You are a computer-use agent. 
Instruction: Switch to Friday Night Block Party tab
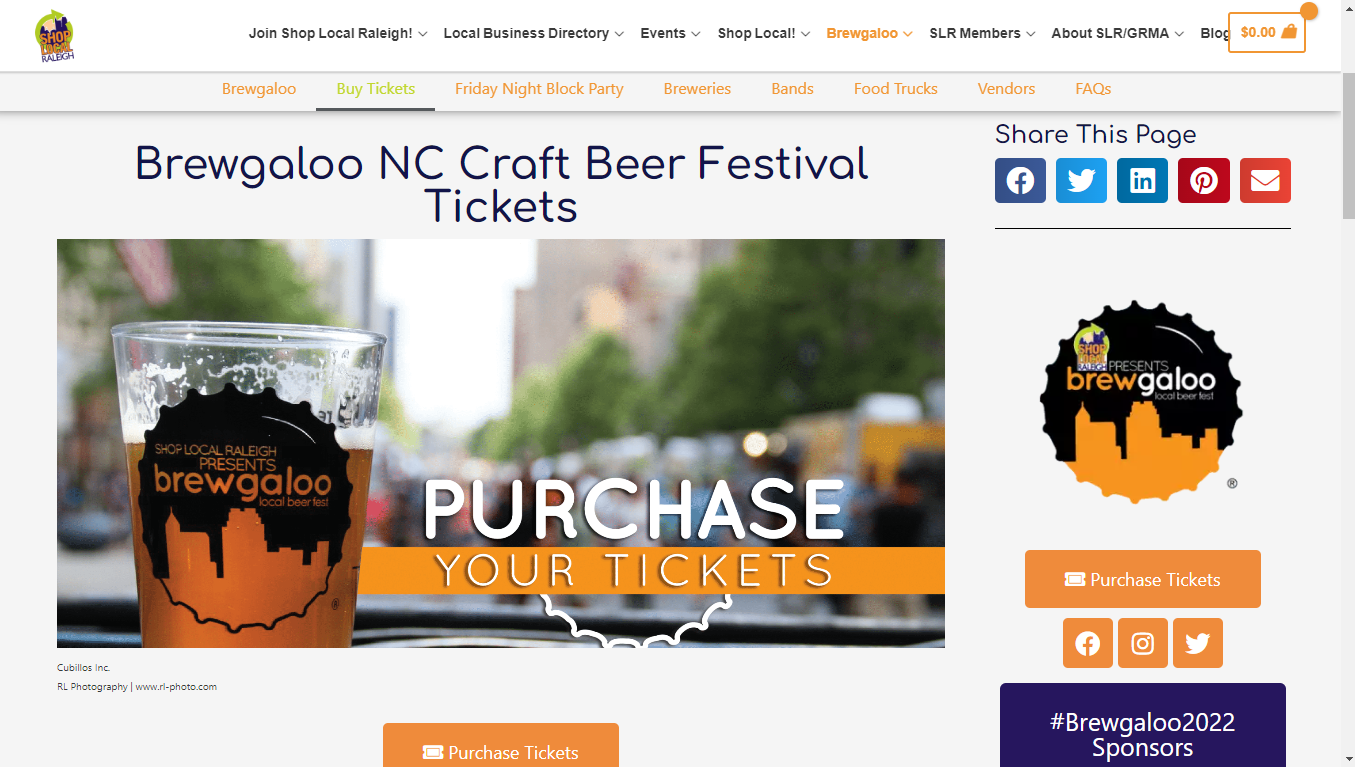[539, 89]
